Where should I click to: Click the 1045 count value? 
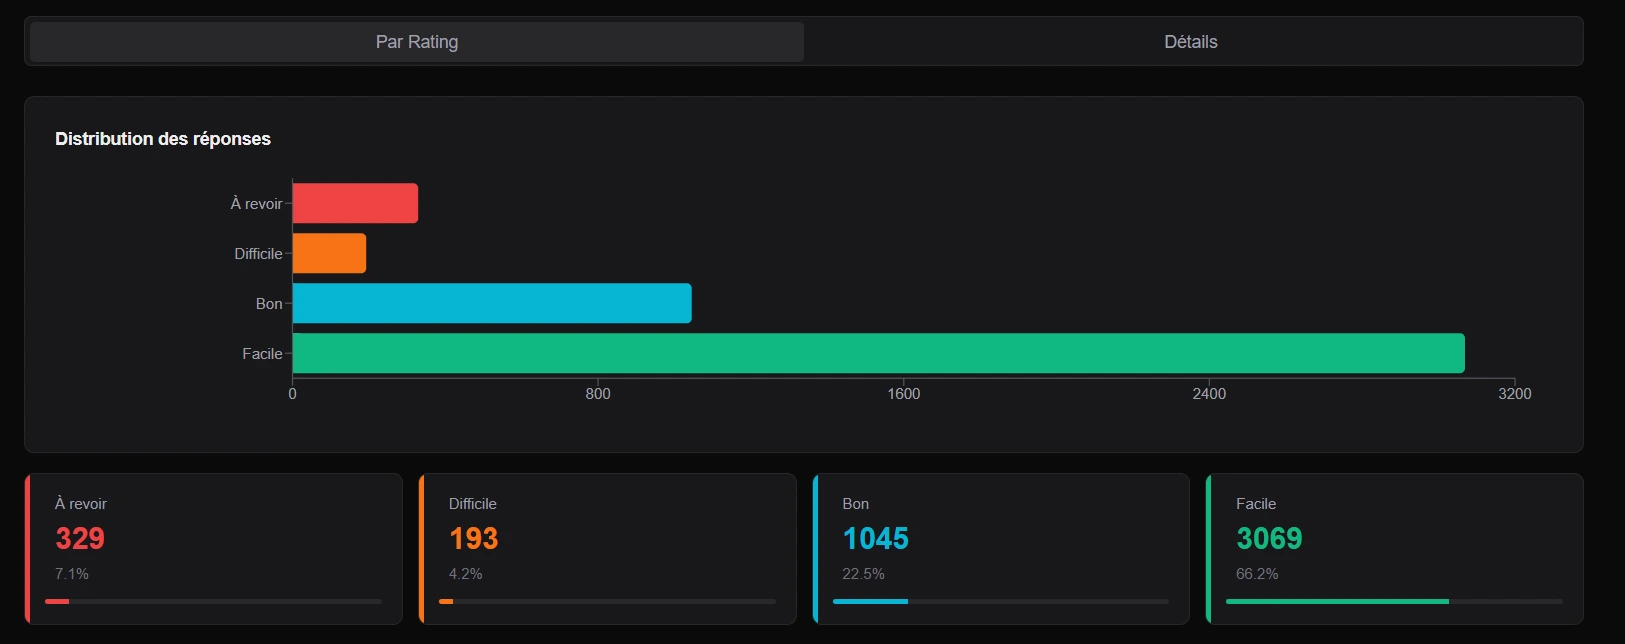[x=875, y=538]
